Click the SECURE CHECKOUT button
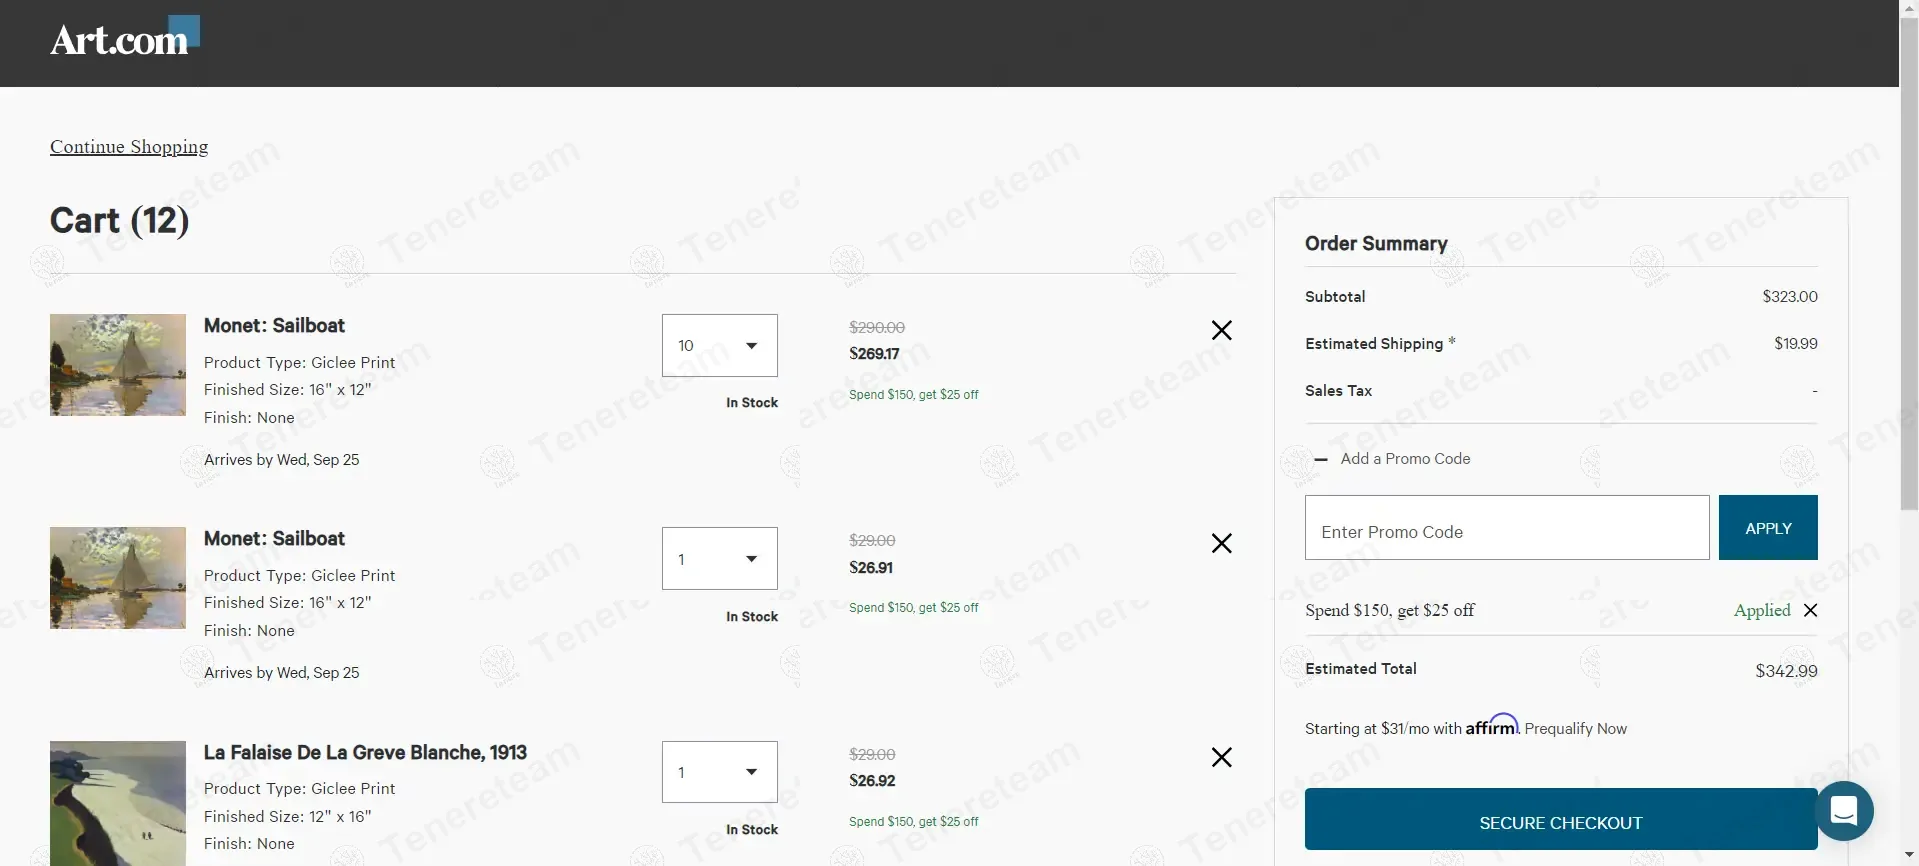 pos(1560,822)
